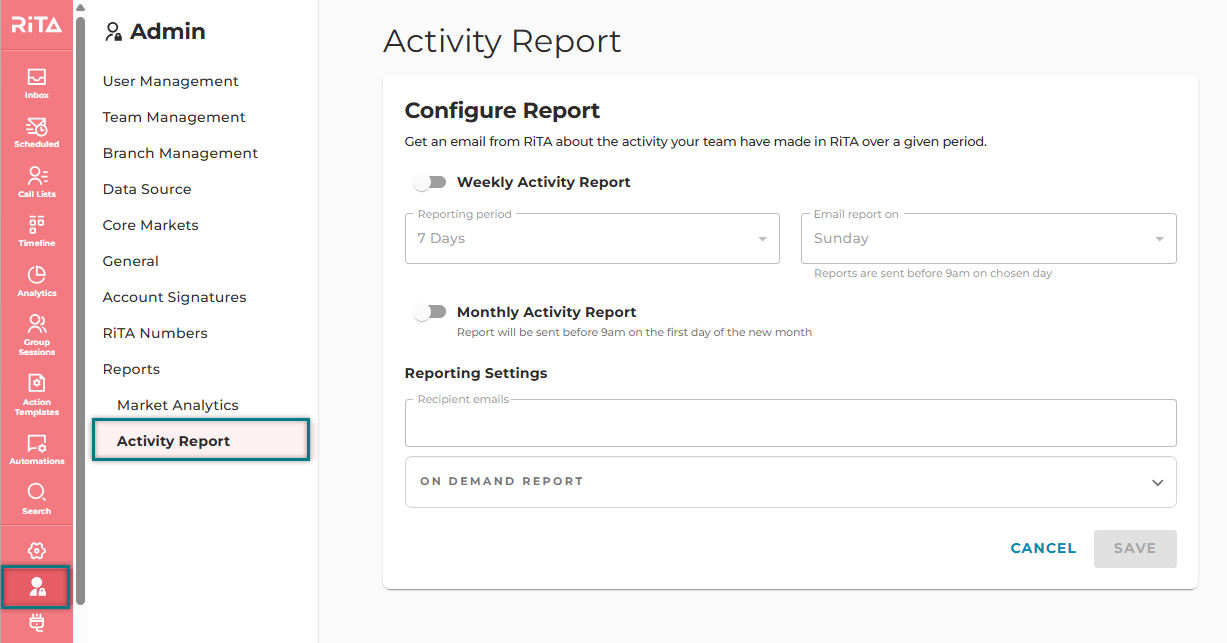Screen dimensions: 1227x643
Task: Click the Admin user icon in sidebar
Action: tap(36, 587)
